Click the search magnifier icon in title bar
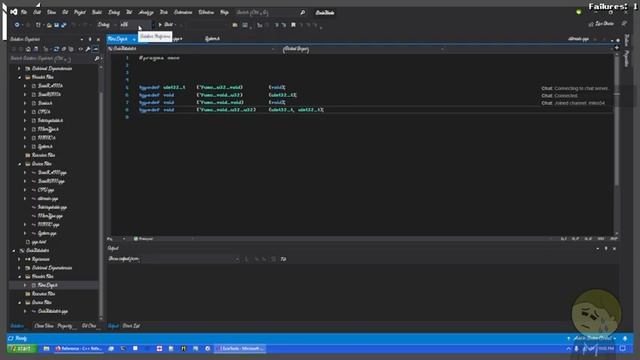 tap(302, 13)
